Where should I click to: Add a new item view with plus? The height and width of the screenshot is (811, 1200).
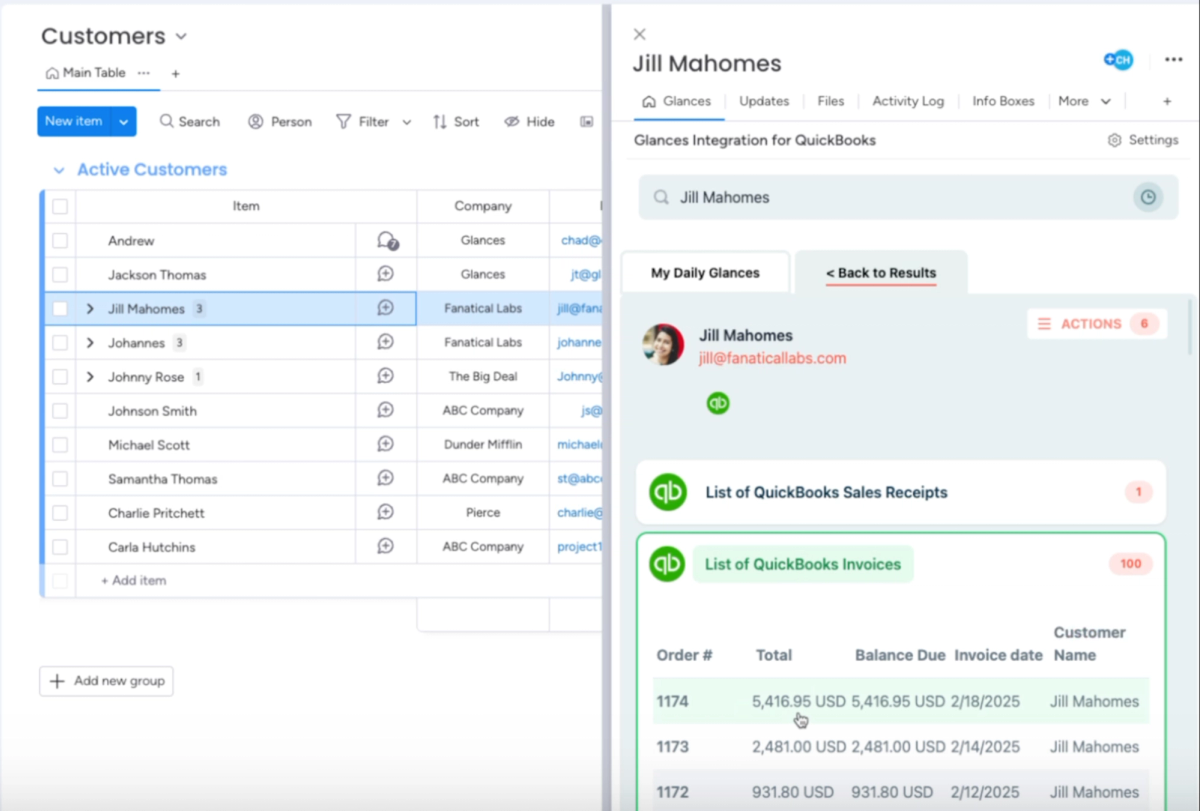pos(1166,101)
